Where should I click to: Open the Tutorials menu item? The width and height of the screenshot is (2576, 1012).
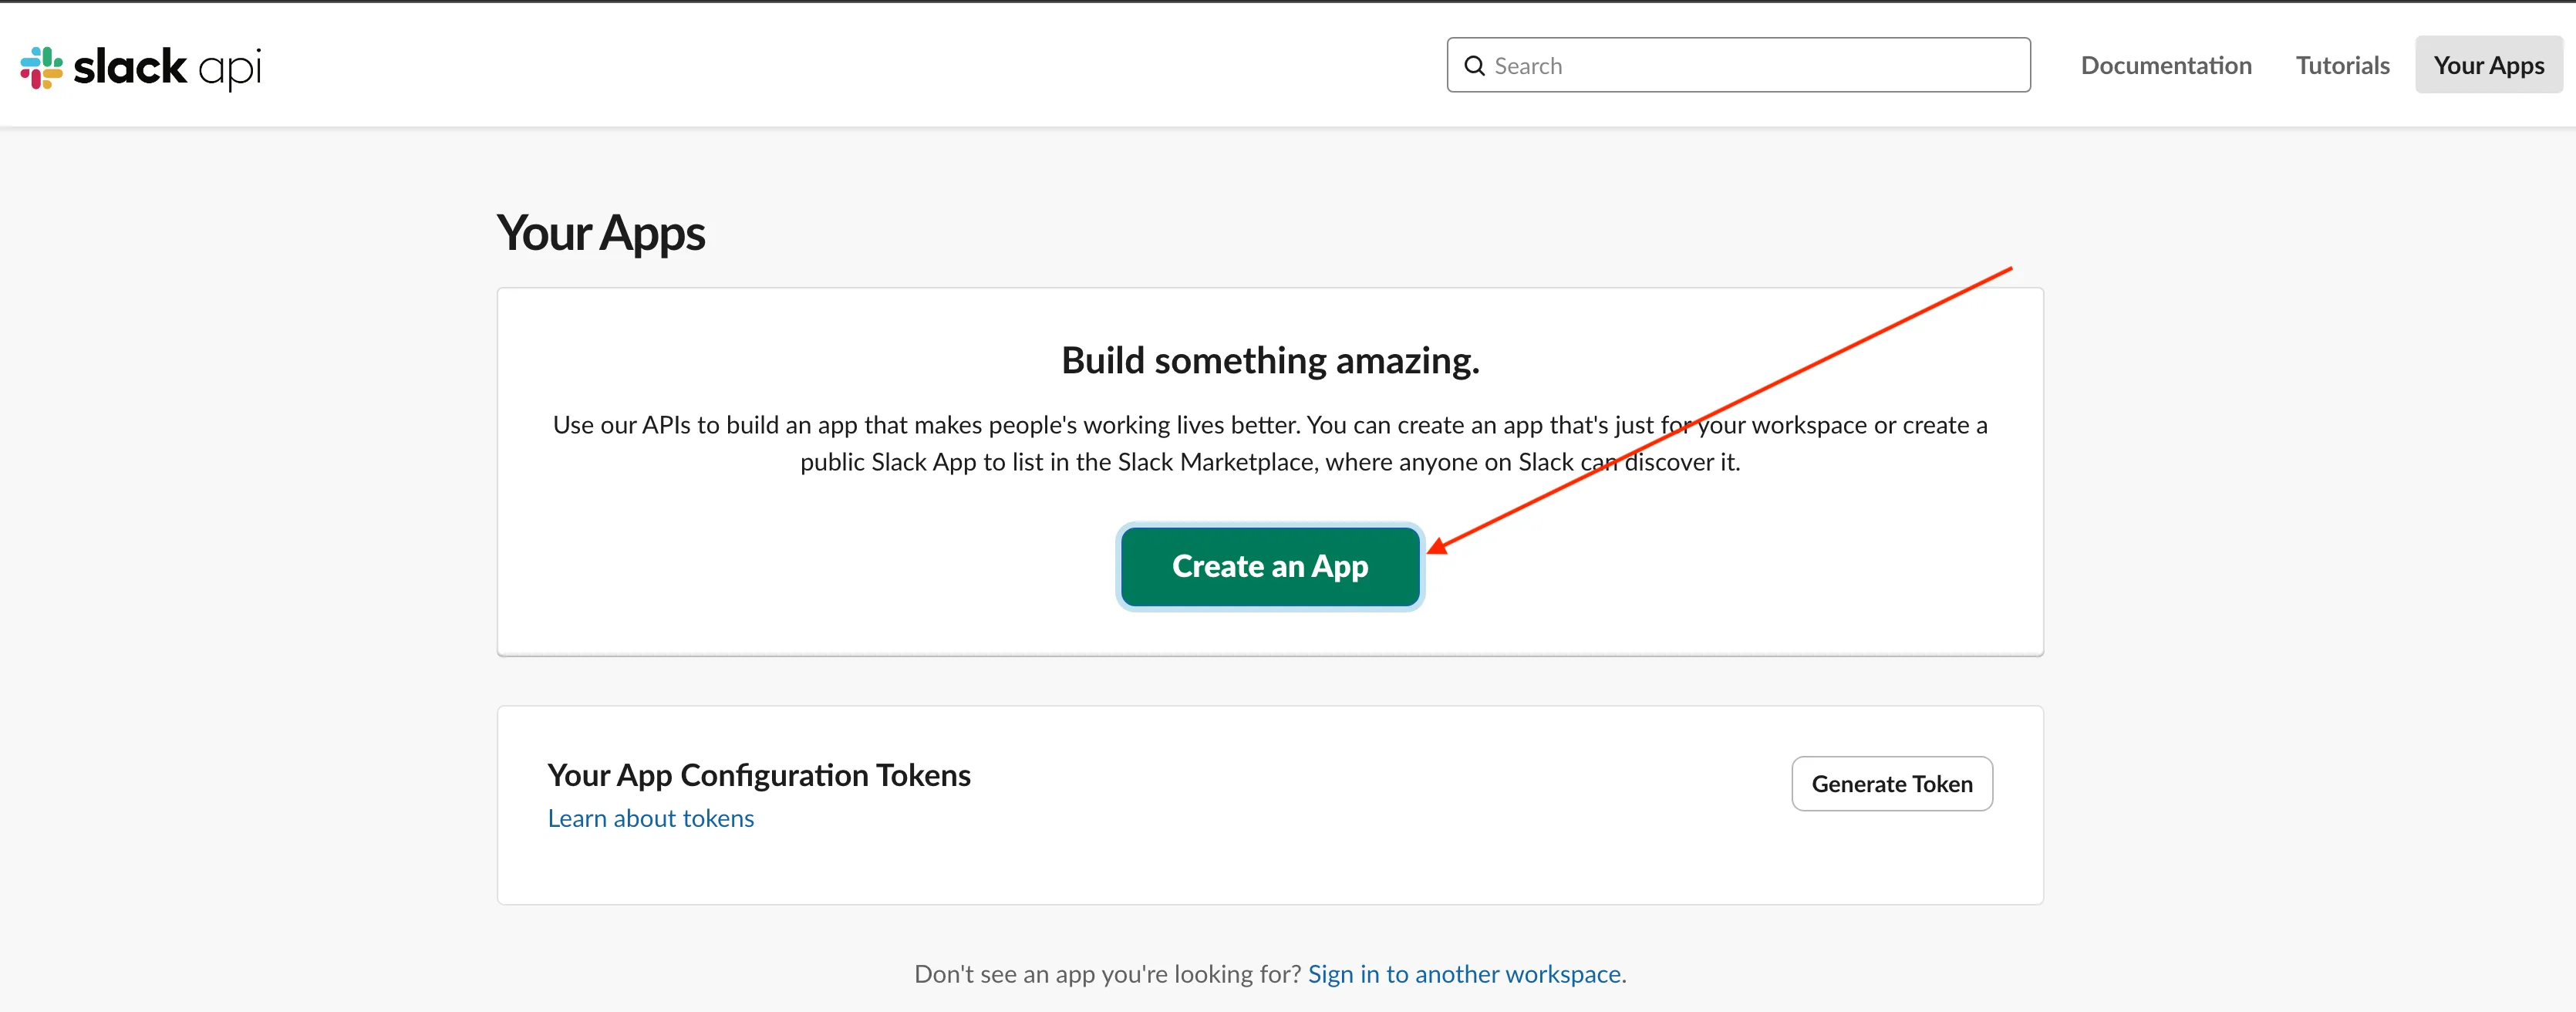2342,65
